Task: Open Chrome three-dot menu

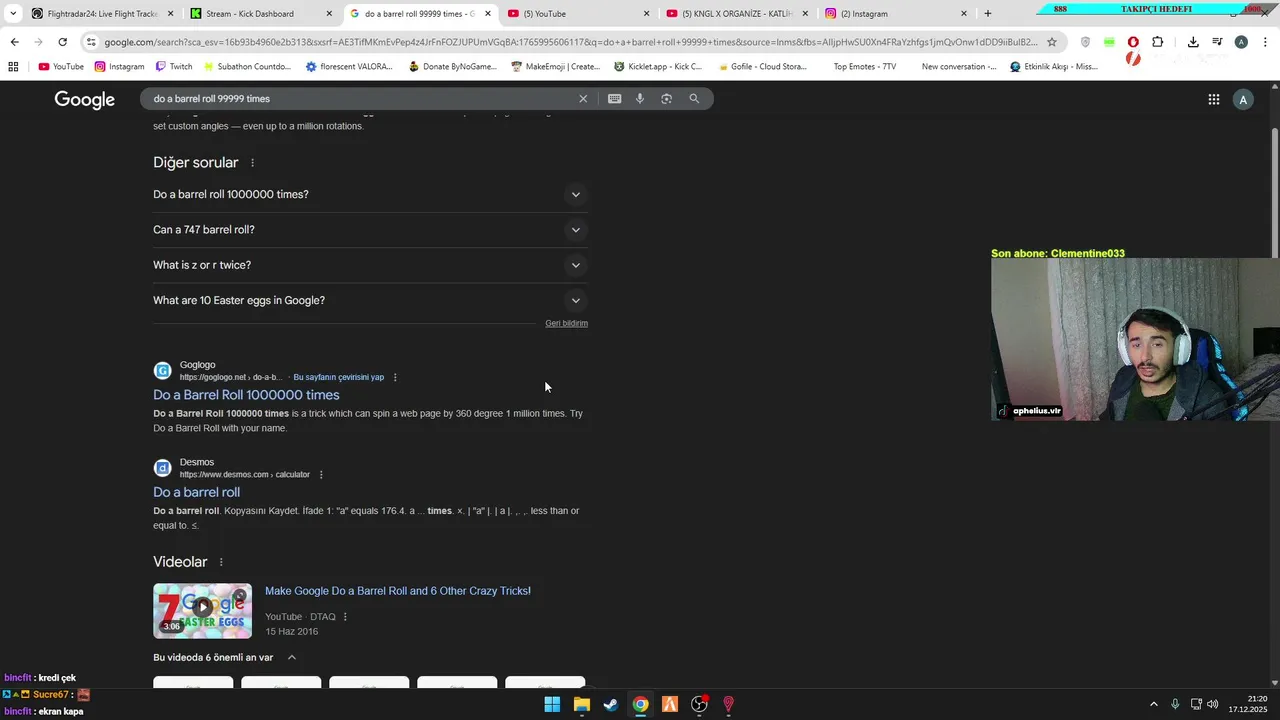Action: 1265,42
